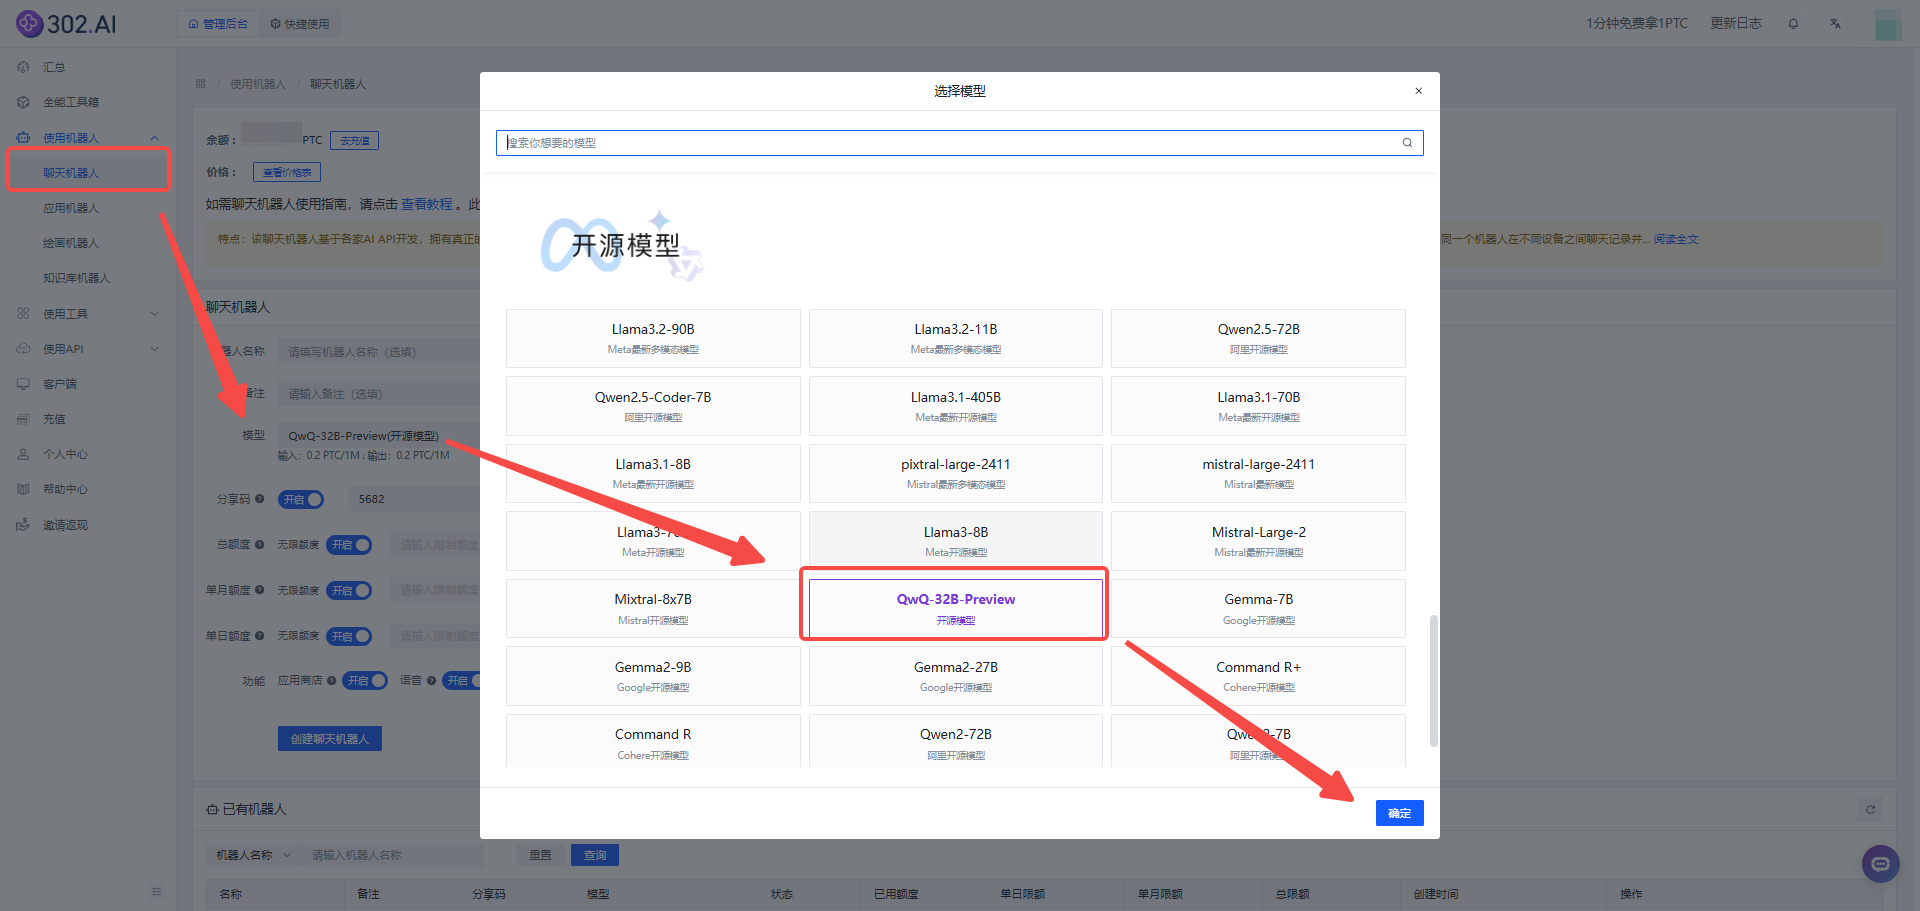1920x911 pixels.
Task: Click the 查看价格表 button
Action: coord(287,172)
